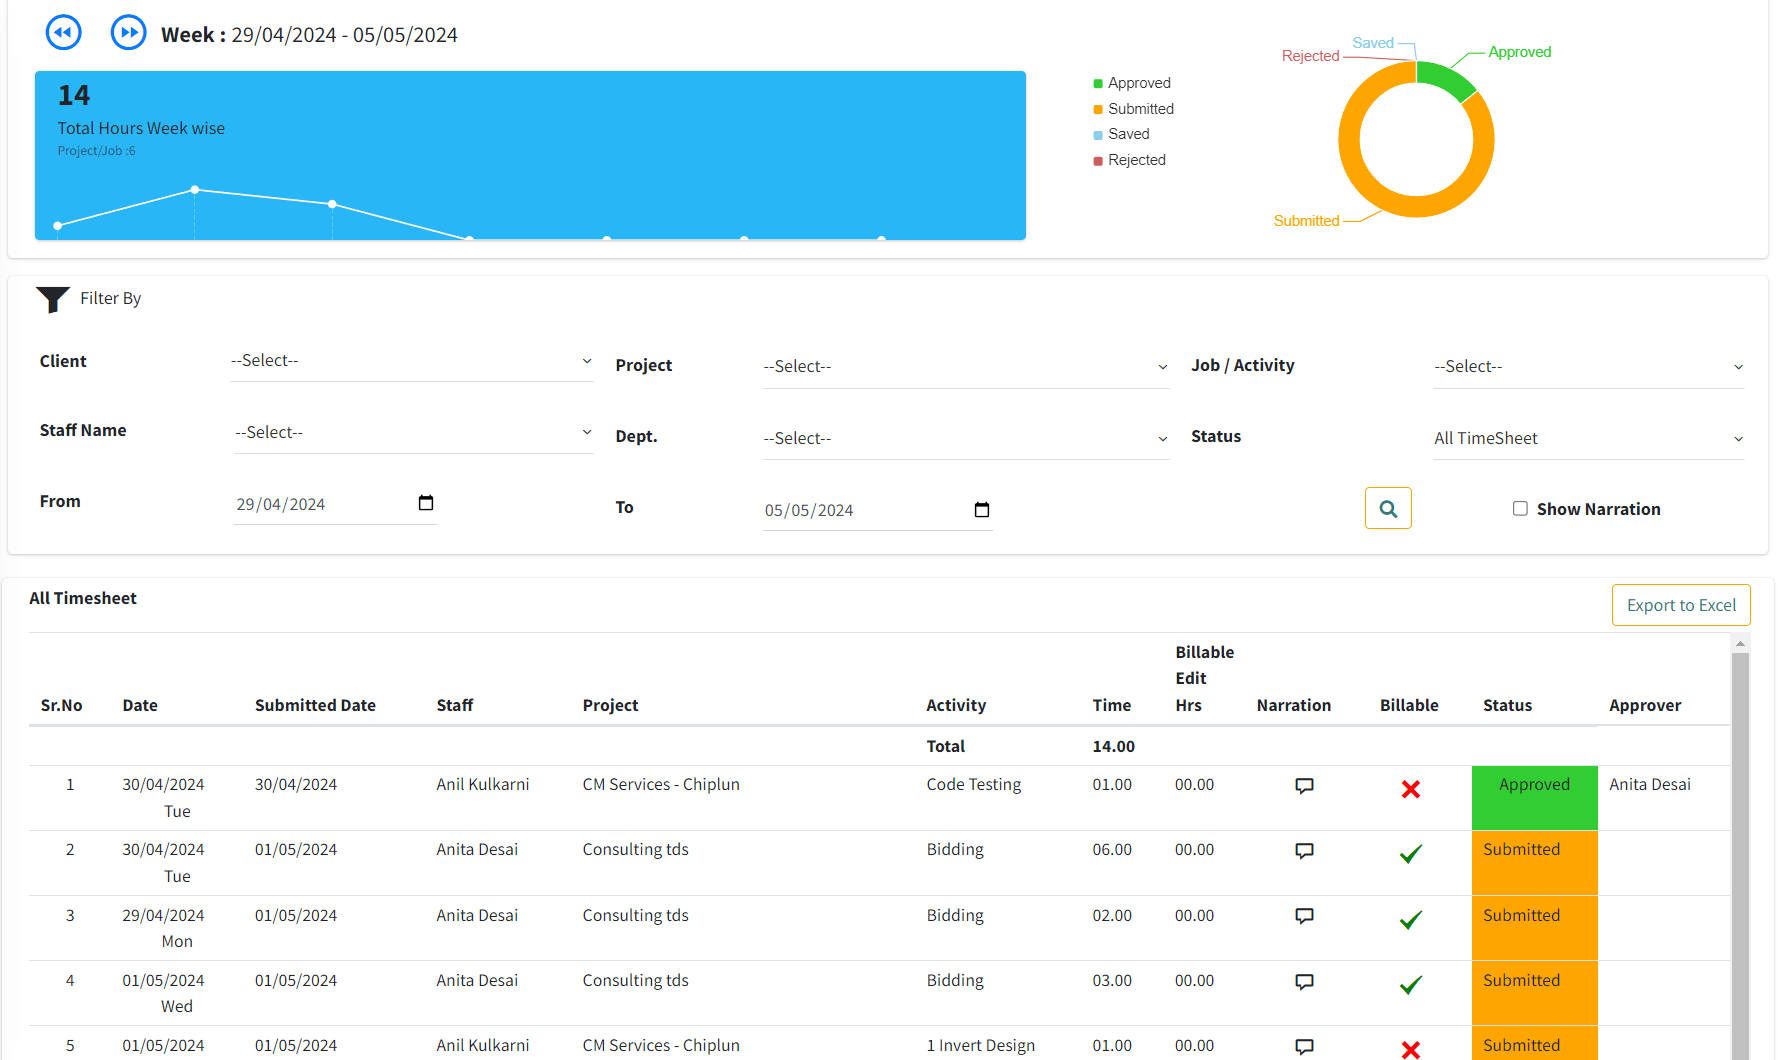
Task: Toggle the Show Narration checkbox
Action: (x=1520, y=508)
